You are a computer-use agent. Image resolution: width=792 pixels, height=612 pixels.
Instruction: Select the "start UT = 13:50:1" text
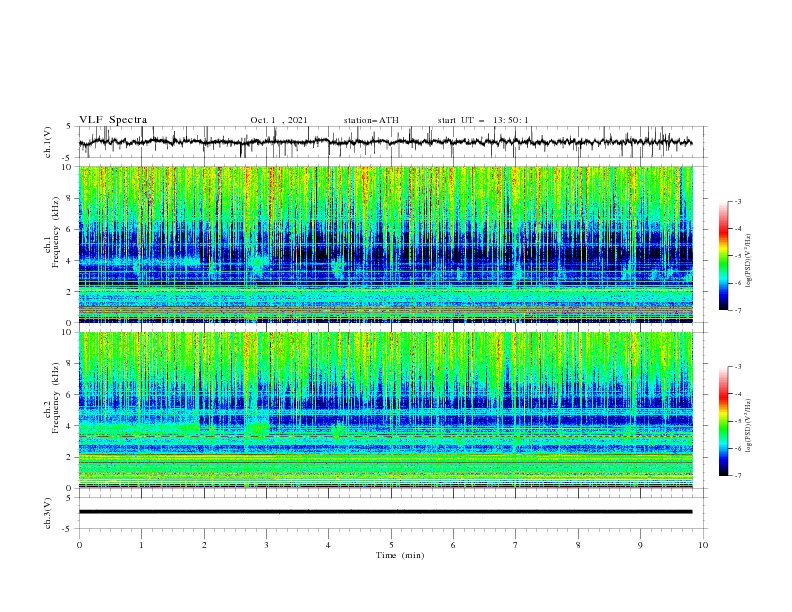pos(483,120)
